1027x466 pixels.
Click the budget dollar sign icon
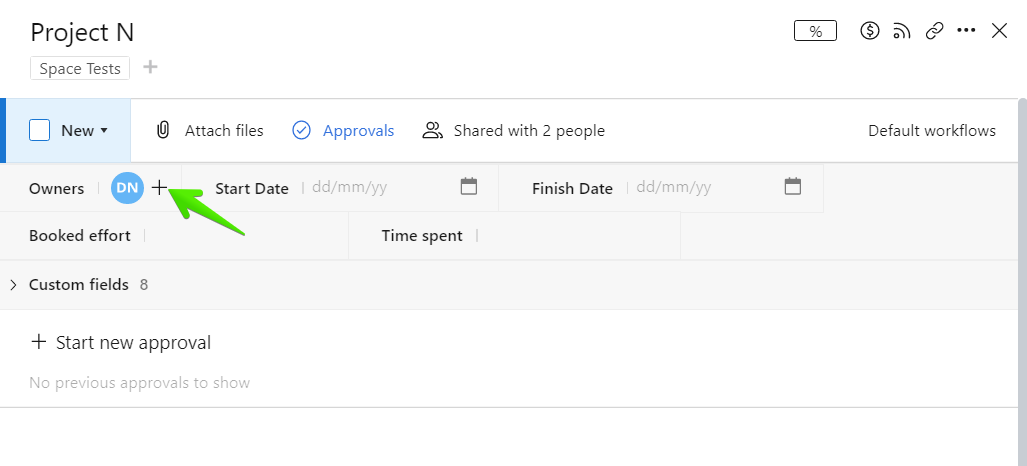(870, 31)
